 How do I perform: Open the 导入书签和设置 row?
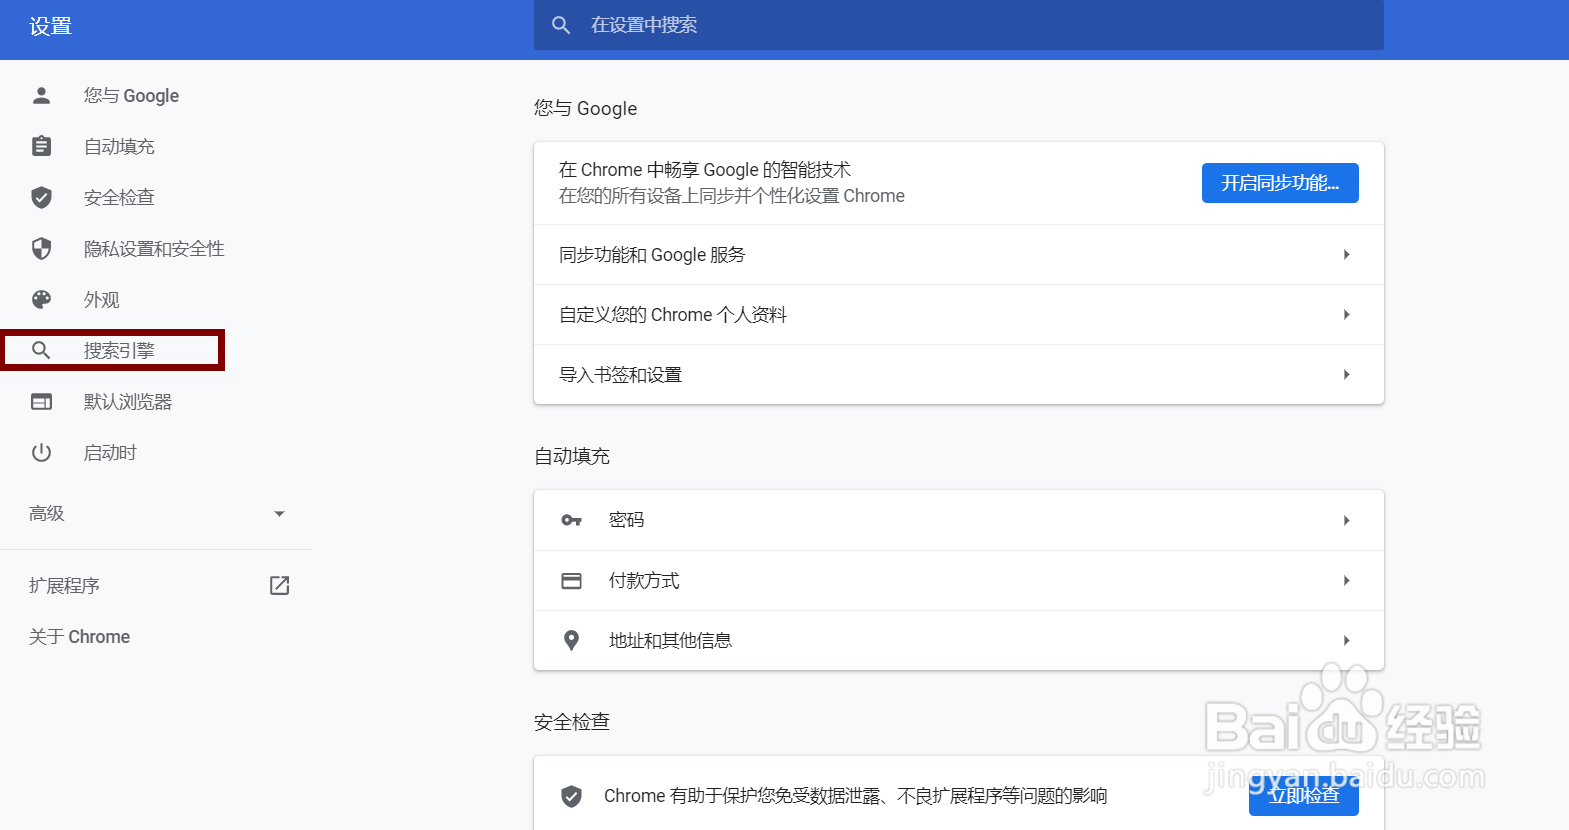pos(959,375)
